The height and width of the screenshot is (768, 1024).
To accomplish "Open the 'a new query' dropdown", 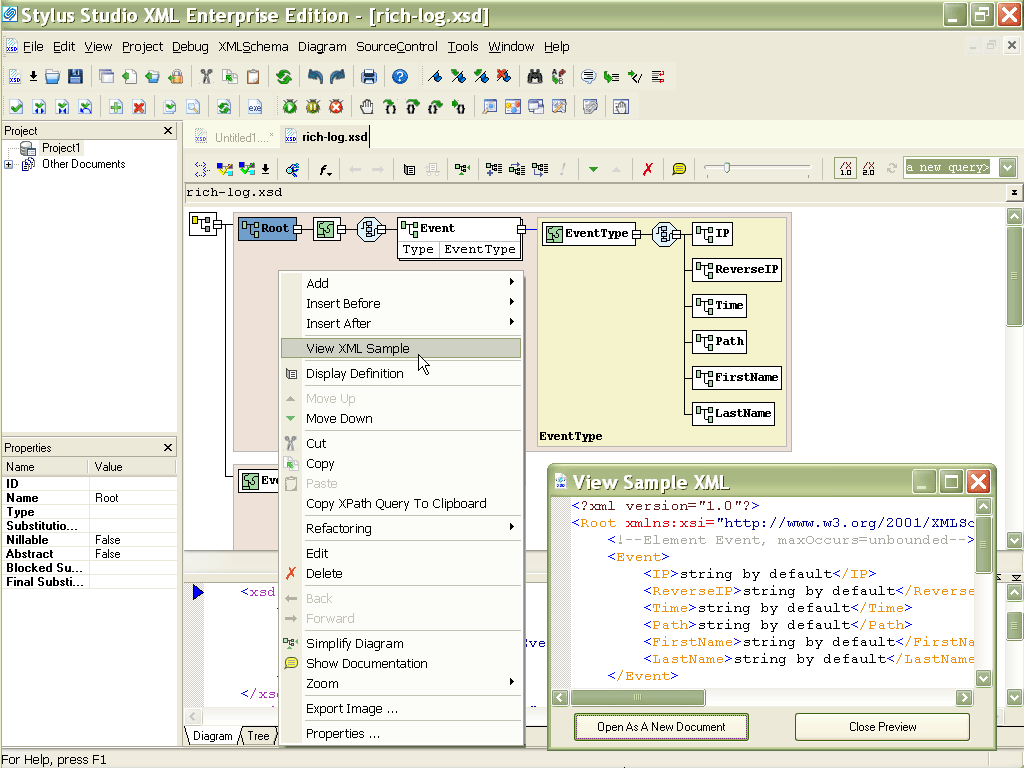I will tap(1007, 167).
